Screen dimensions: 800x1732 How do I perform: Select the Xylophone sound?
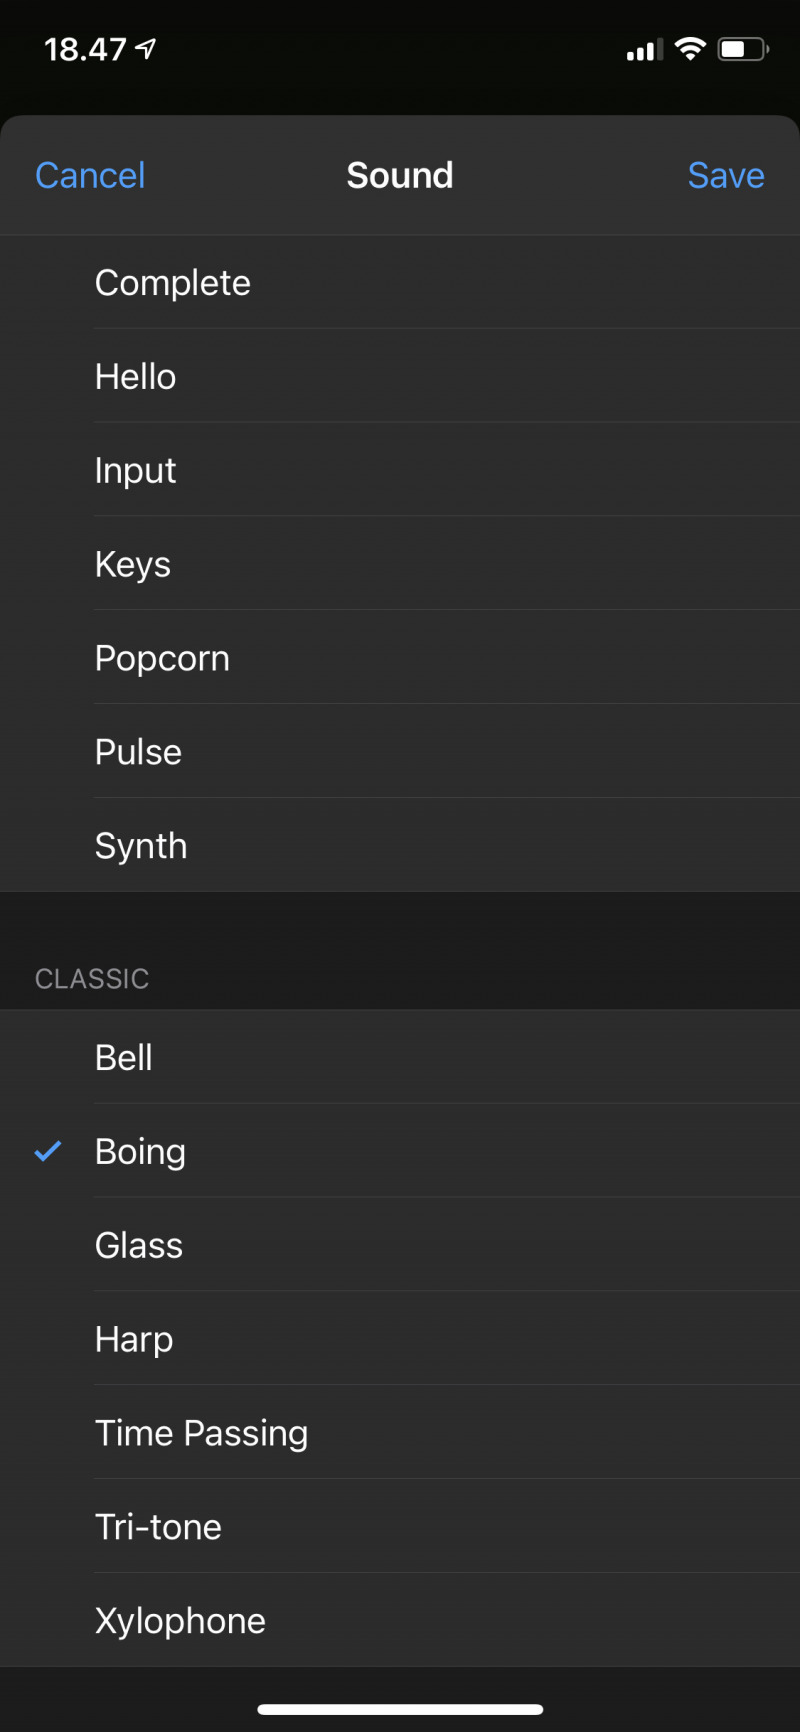tap(180, 1621)
